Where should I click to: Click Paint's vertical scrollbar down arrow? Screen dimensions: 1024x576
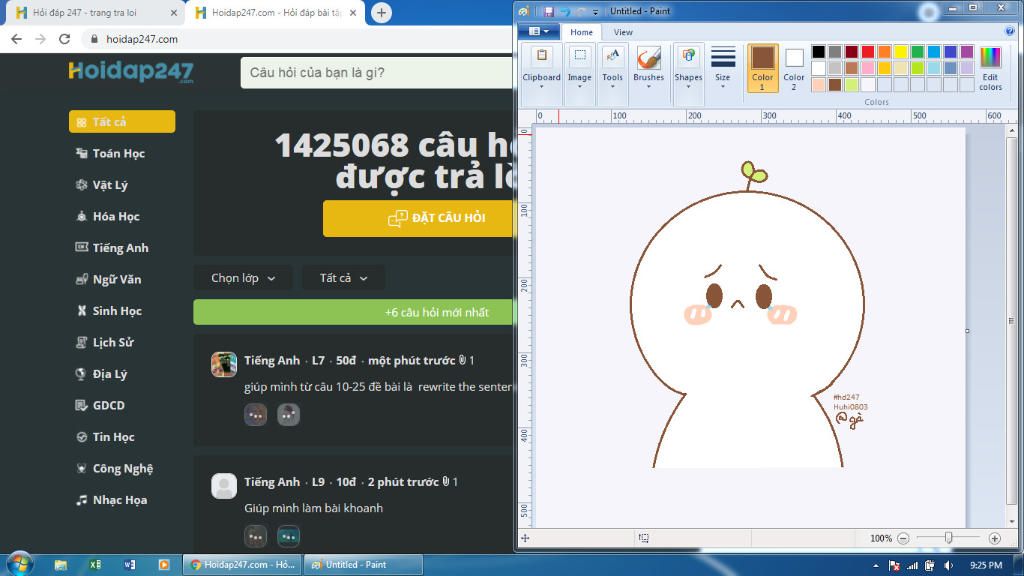point(1012,522)
